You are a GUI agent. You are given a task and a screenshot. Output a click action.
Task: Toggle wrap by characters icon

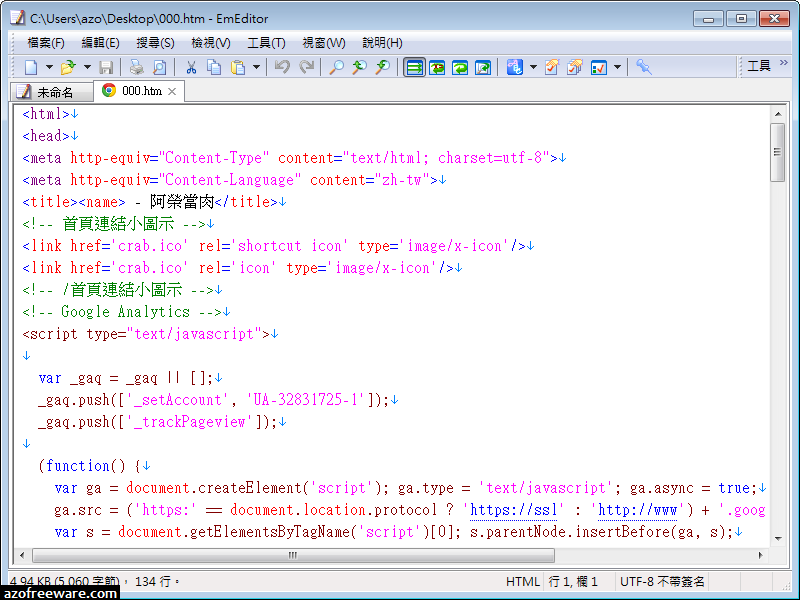pos(437,67)
